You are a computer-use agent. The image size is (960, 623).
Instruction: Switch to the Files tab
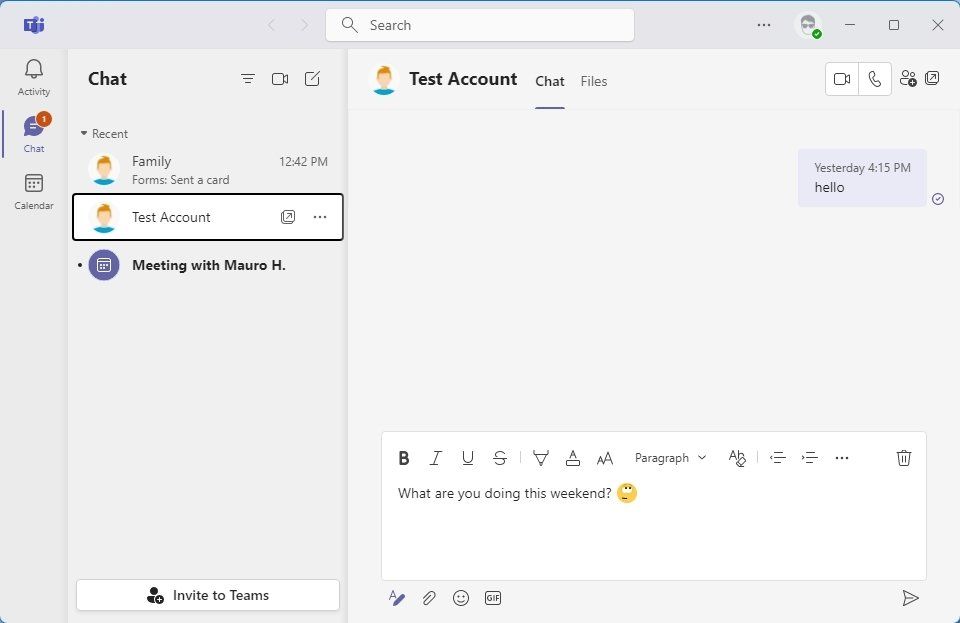tap(593, 81)
